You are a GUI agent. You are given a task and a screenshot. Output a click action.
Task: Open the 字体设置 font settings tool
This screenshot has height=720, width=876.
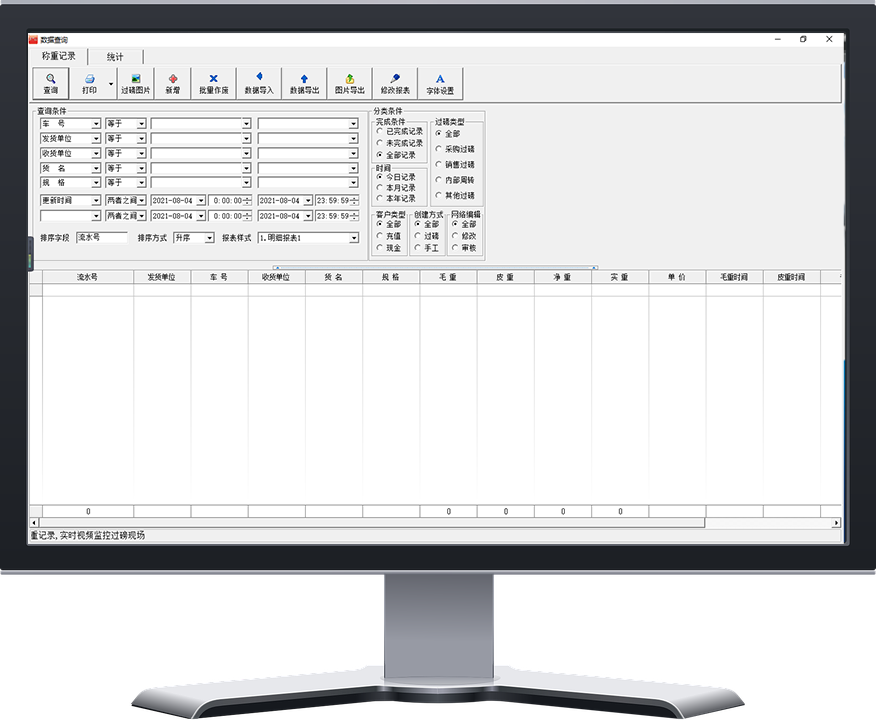(x=440, y=83)
